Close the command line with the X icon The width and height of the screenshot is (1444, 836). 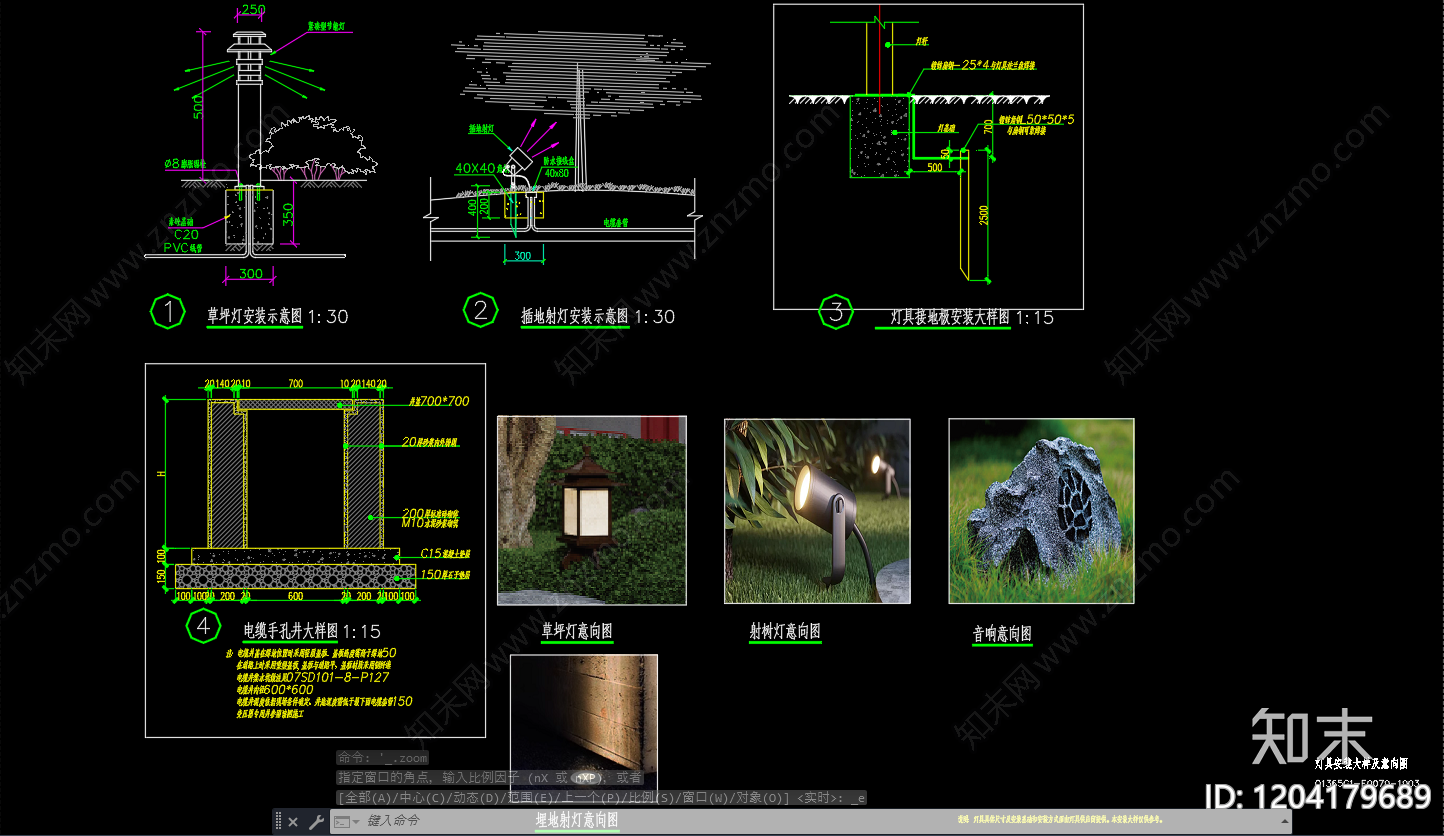tap(293, 822)
